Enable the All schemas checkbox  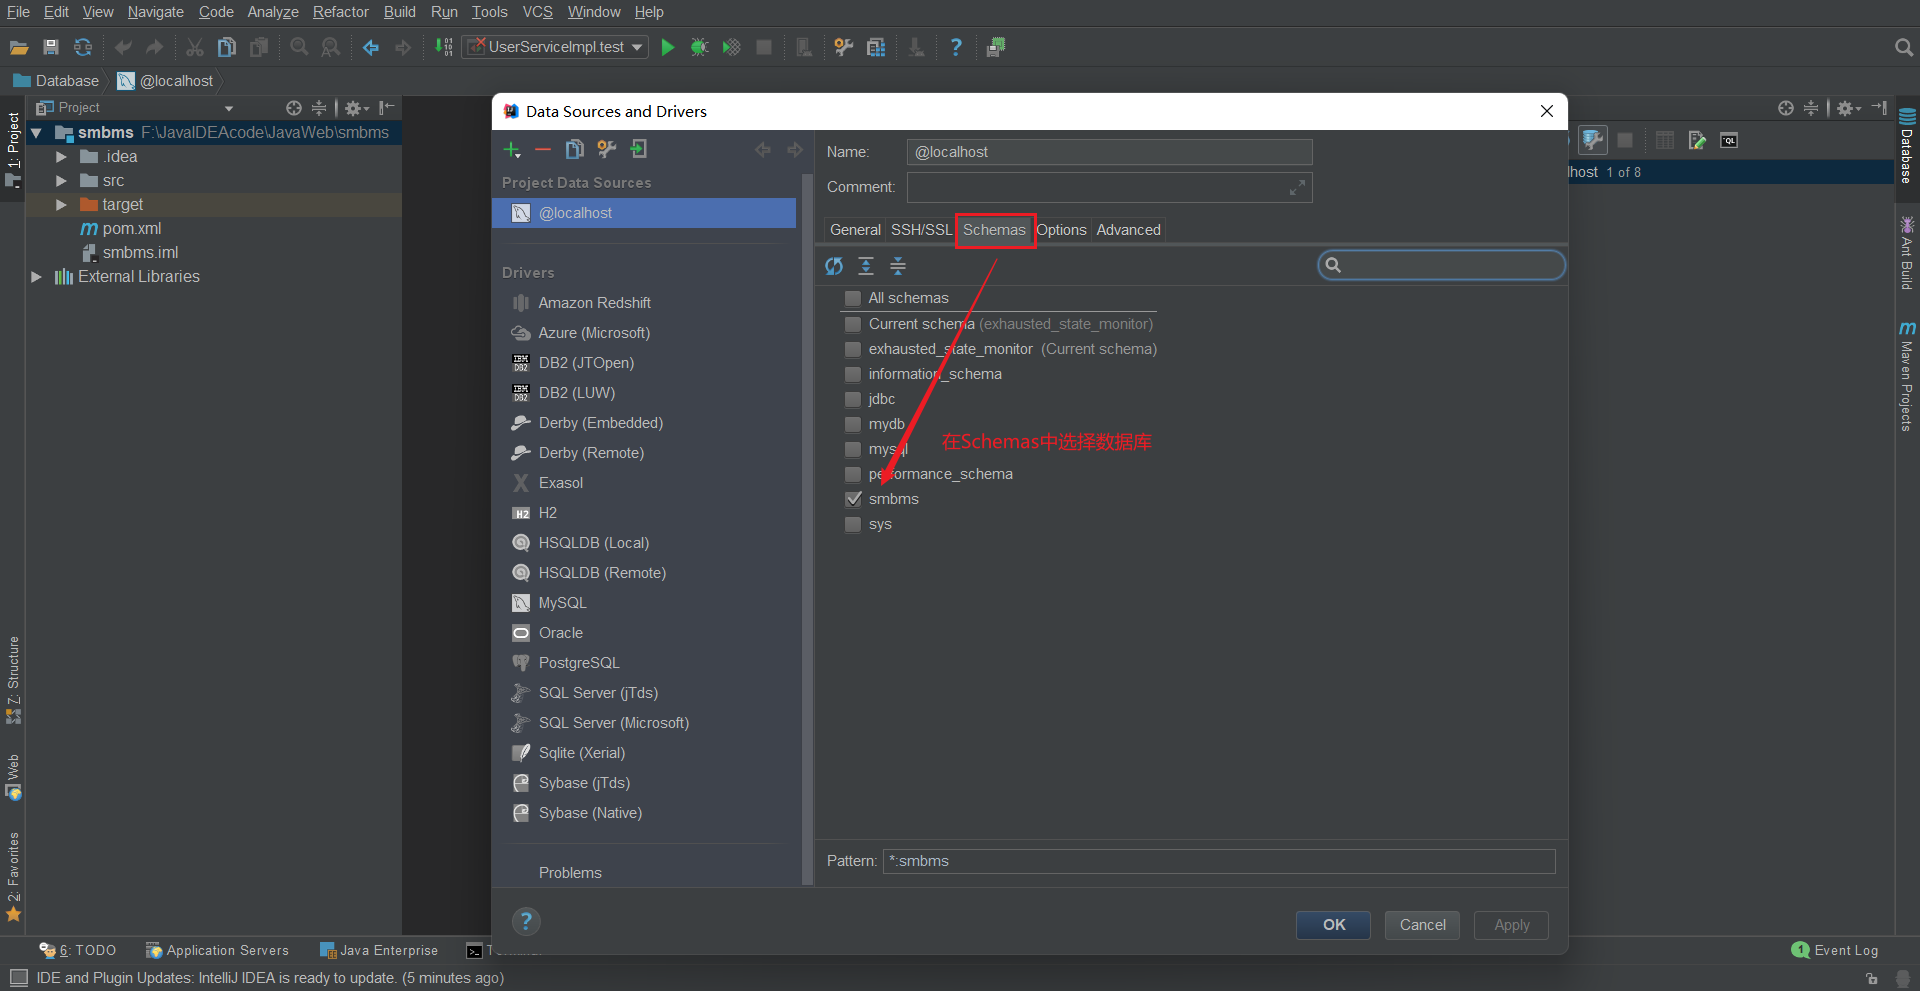[x=853, y=298]
